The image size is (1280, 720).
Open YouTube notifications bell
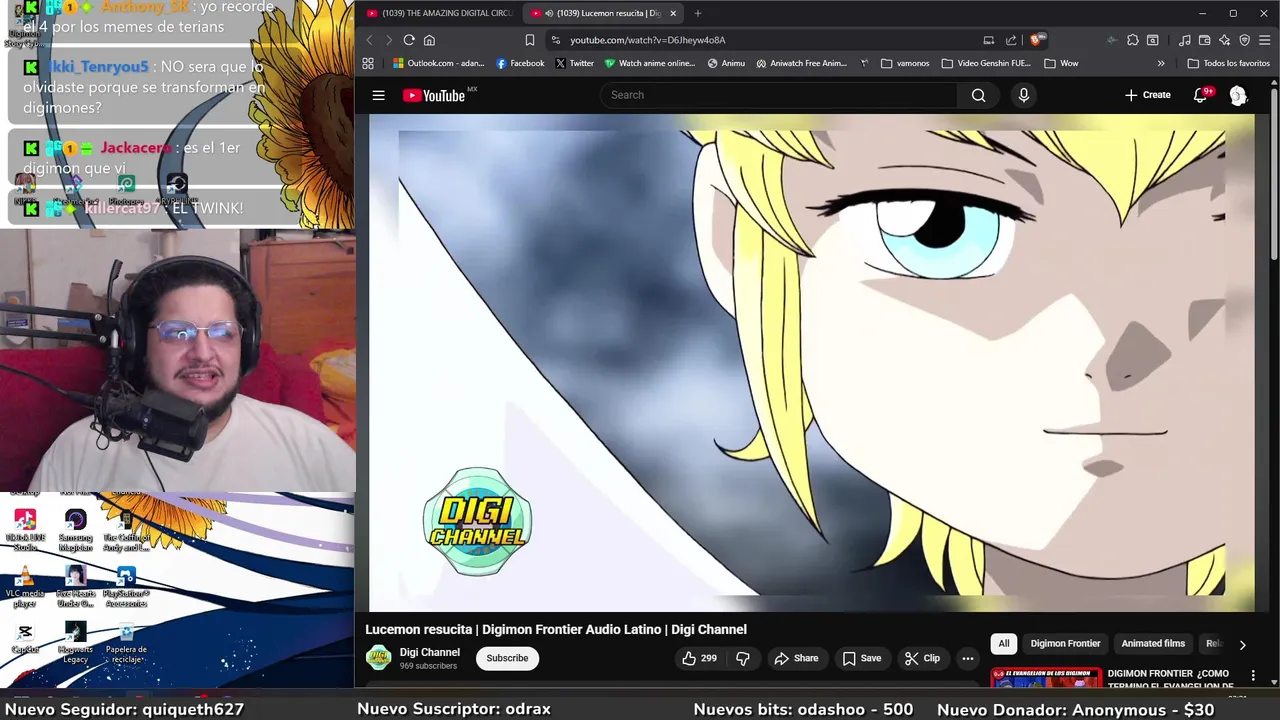(x=1201, y=95)
